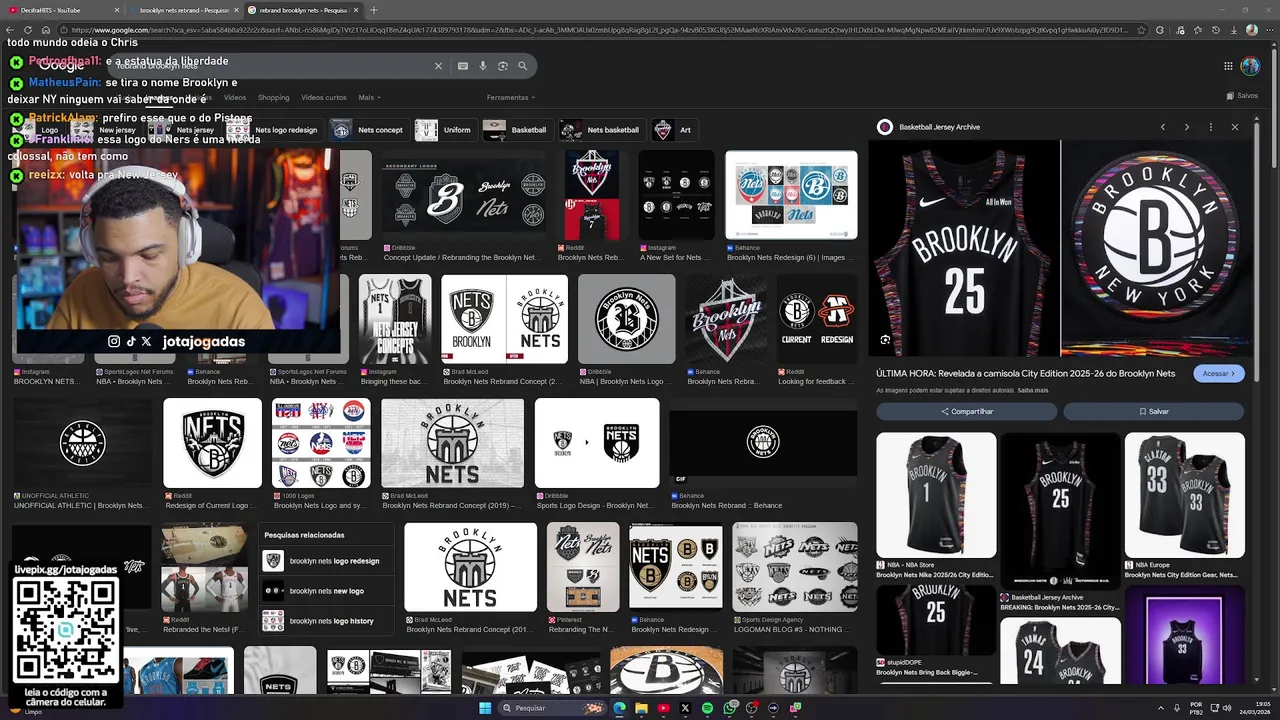The height and width of the screenshot is (720, 1280).
Task: Open the Mais search filter dropdown
Action: tap(369, 98)
